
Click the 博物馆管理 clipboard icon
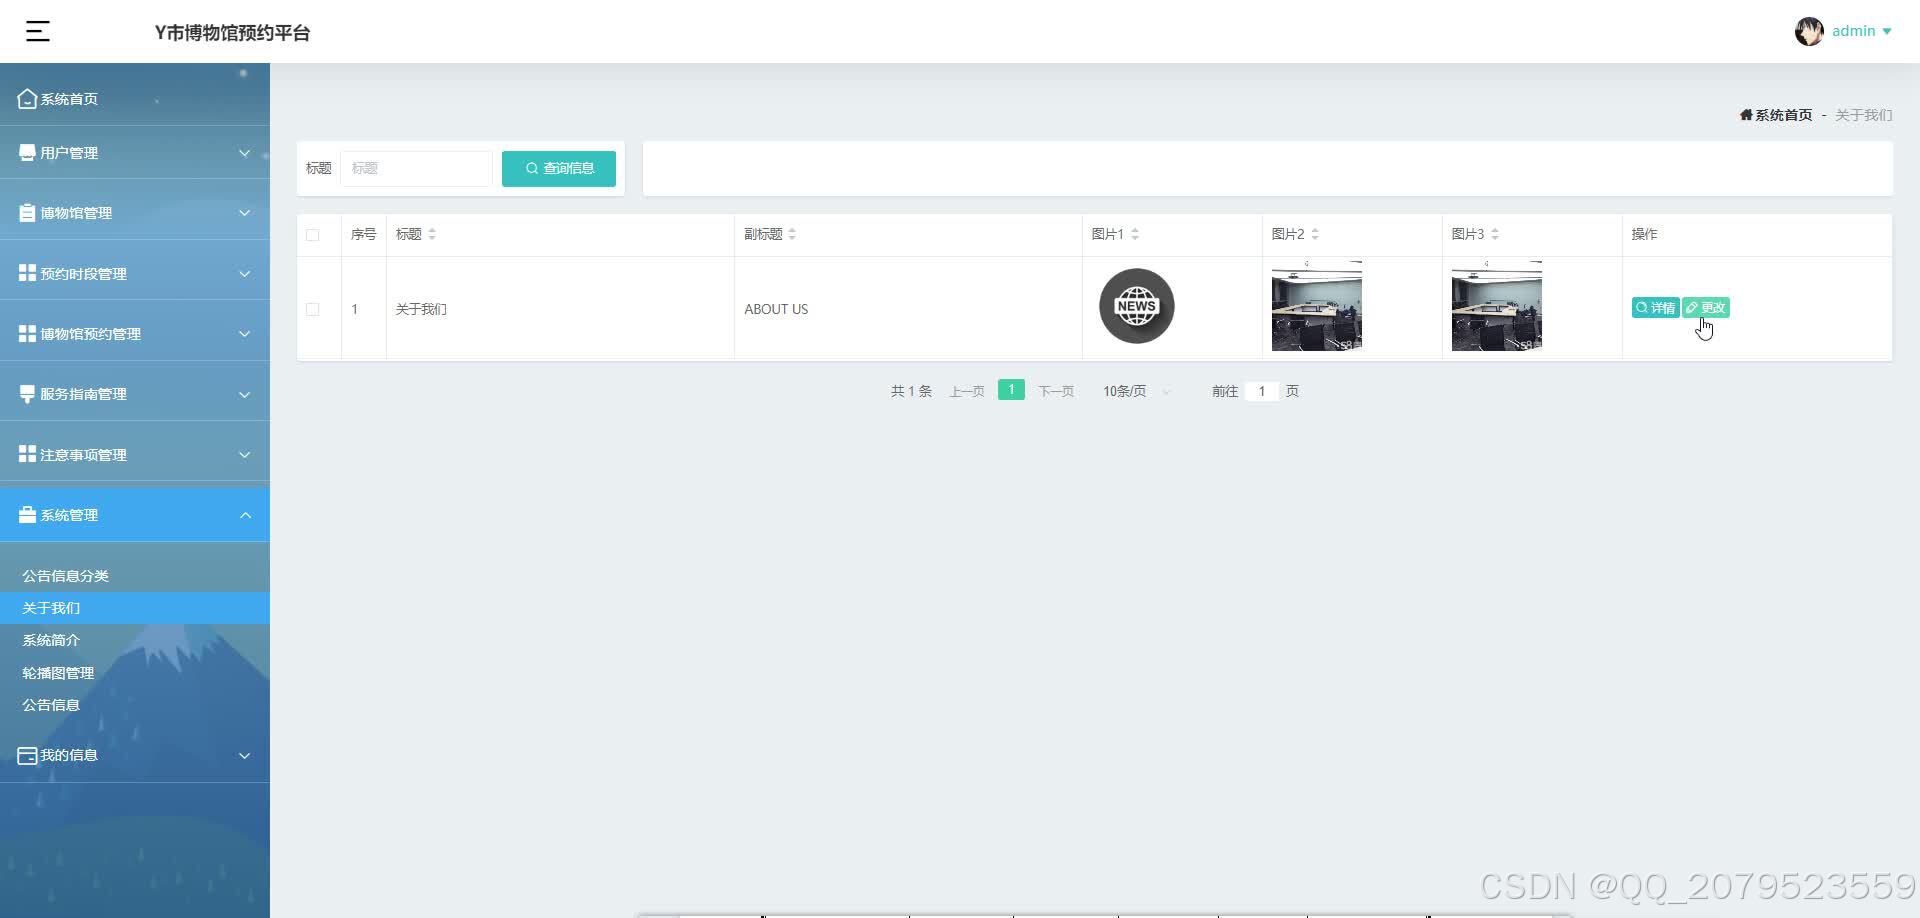[27, 212]
